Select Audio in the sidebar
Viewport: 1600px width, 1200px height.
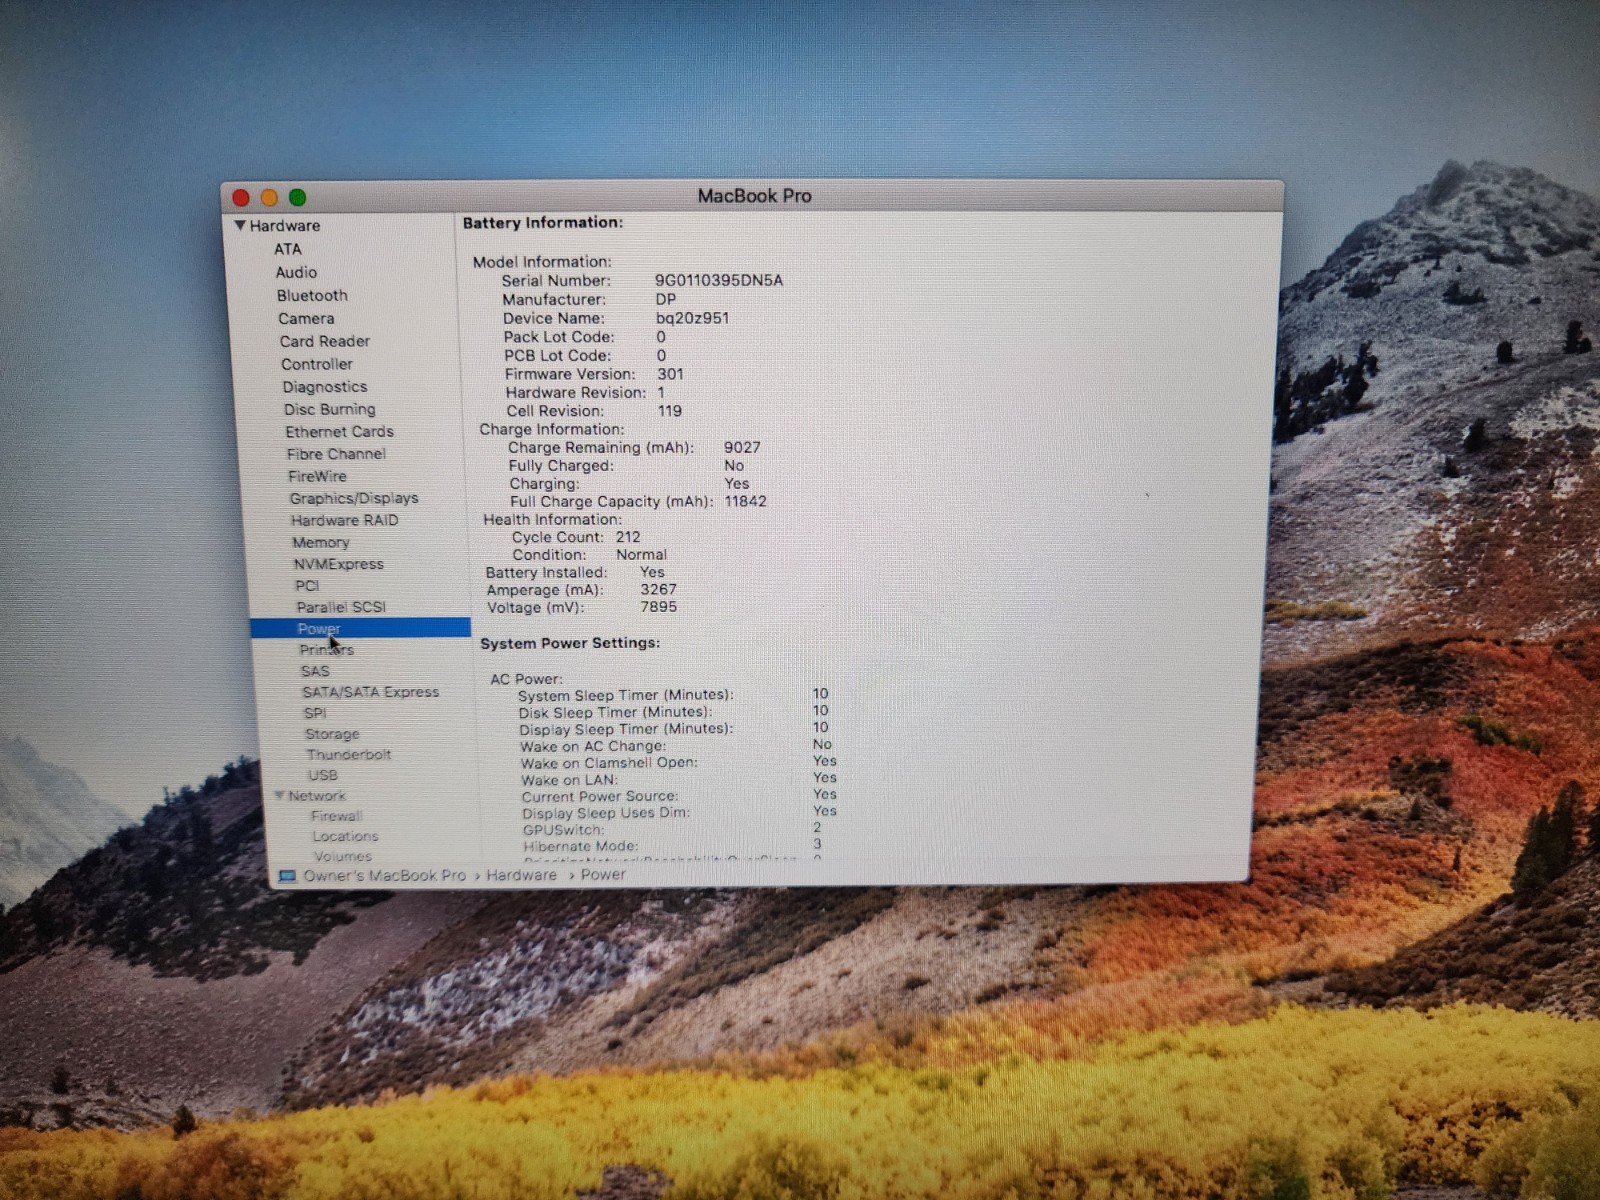coord(296,272)
